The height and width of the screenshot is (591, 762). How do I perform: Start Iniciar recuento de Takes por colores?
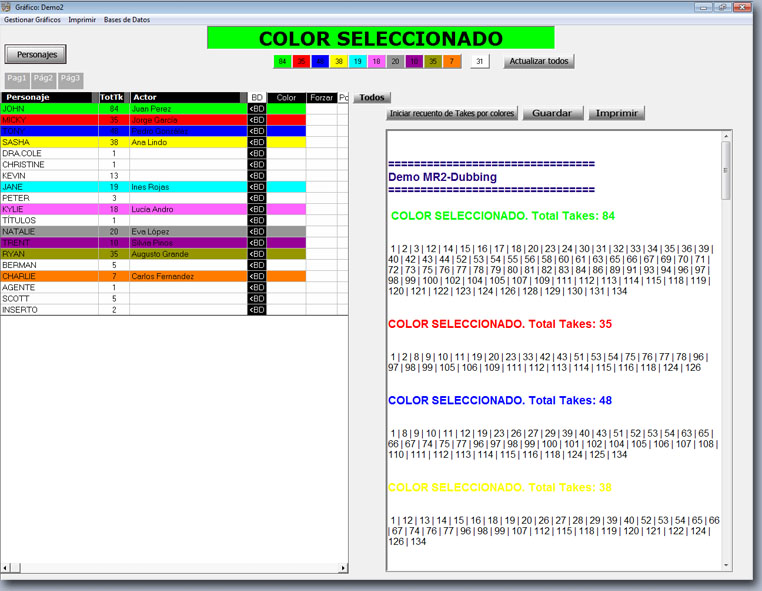tap(452, 113)
